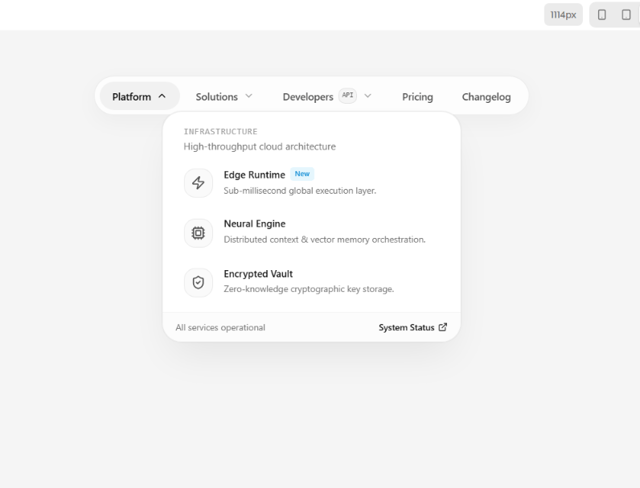This screenshot has height=488, width=640.
Task: Select the tablet device preview icon
Action: click(626, 15)
